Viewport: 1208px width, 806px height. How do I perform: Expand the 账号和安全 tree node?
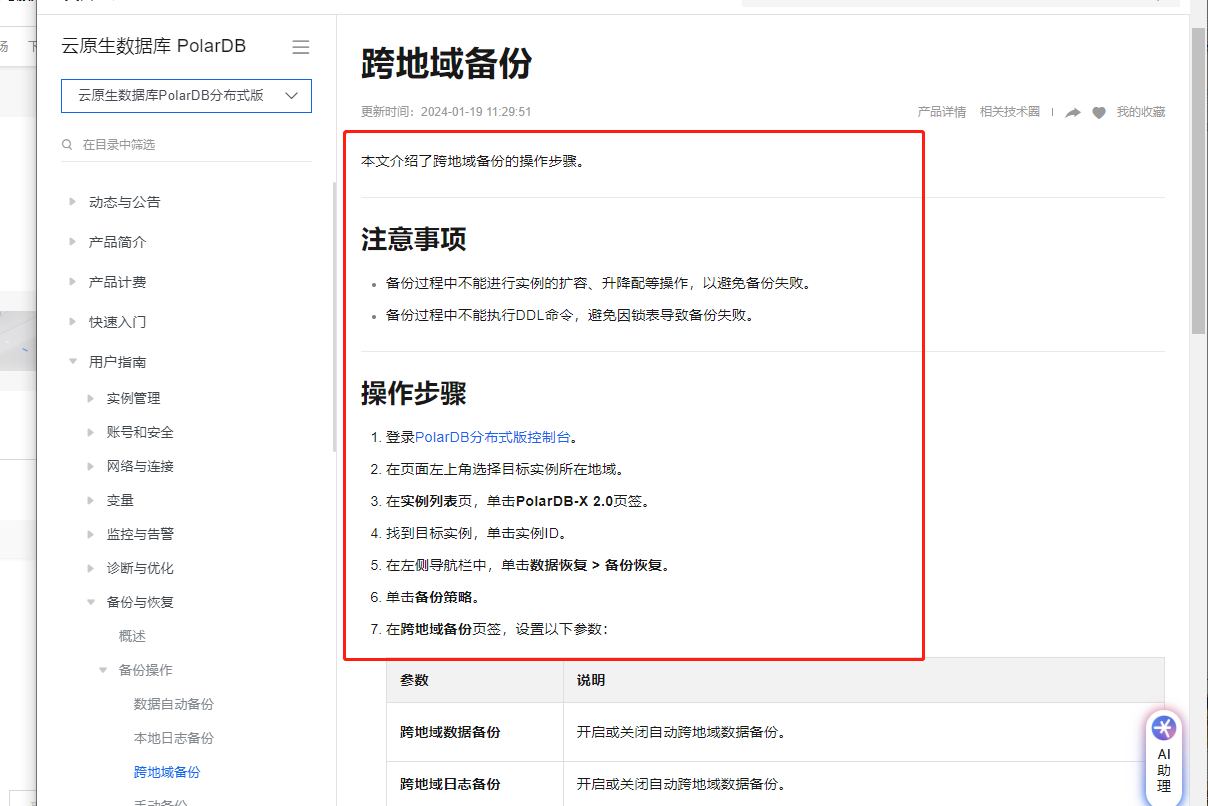[91, 432]
